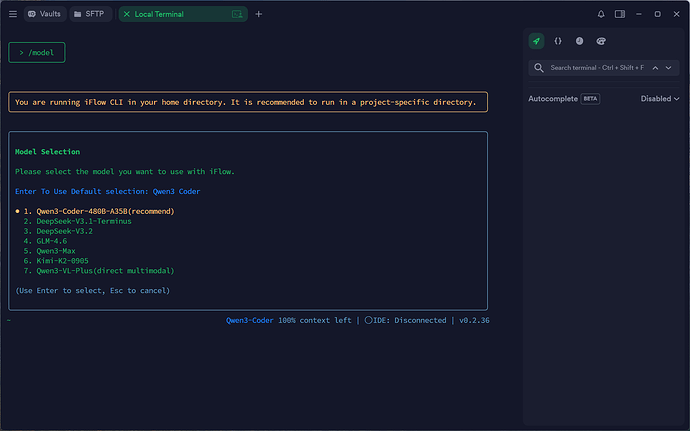The image size is (690, 431).
Task: Click version v0.2.36 in status bar
Action: coord(474,320)
